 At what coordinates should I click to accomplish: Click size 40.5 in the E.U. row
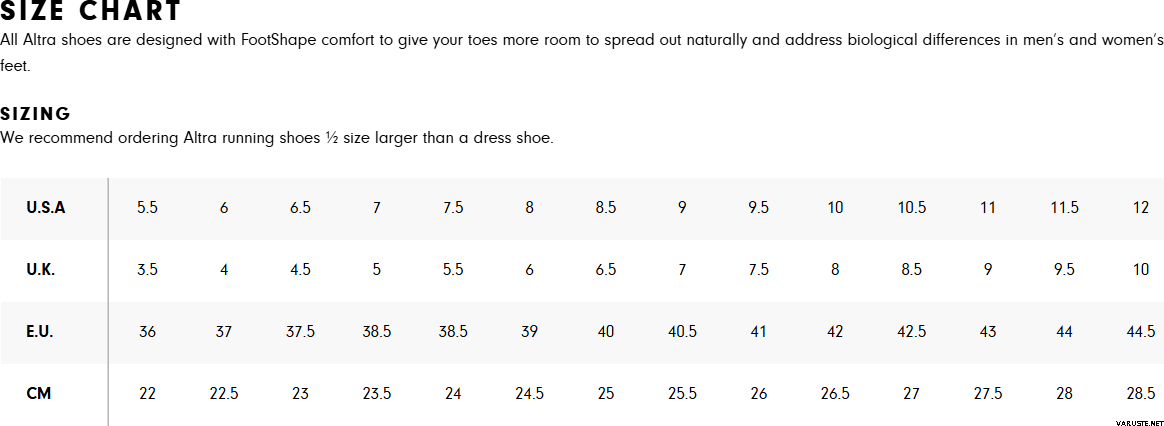[x=682, y=332]
